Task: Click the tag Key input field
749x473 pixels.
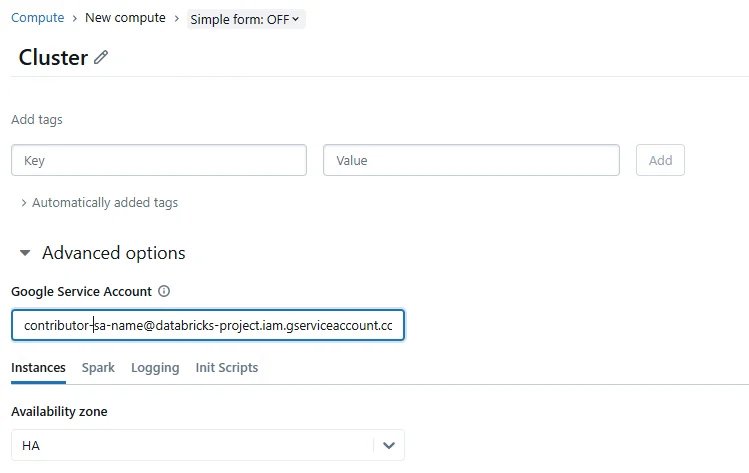Action: 158,160
